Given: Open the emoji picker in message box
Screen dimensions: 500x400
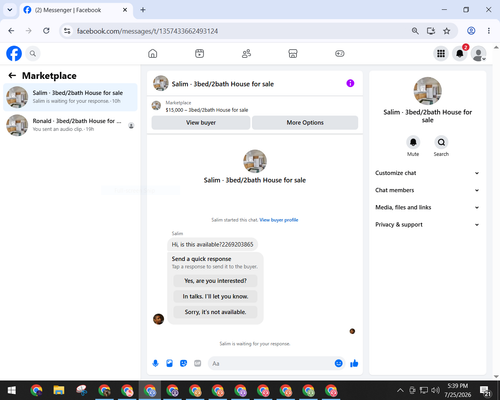Looking at the screenshot, I should click(x=338, y=363).
